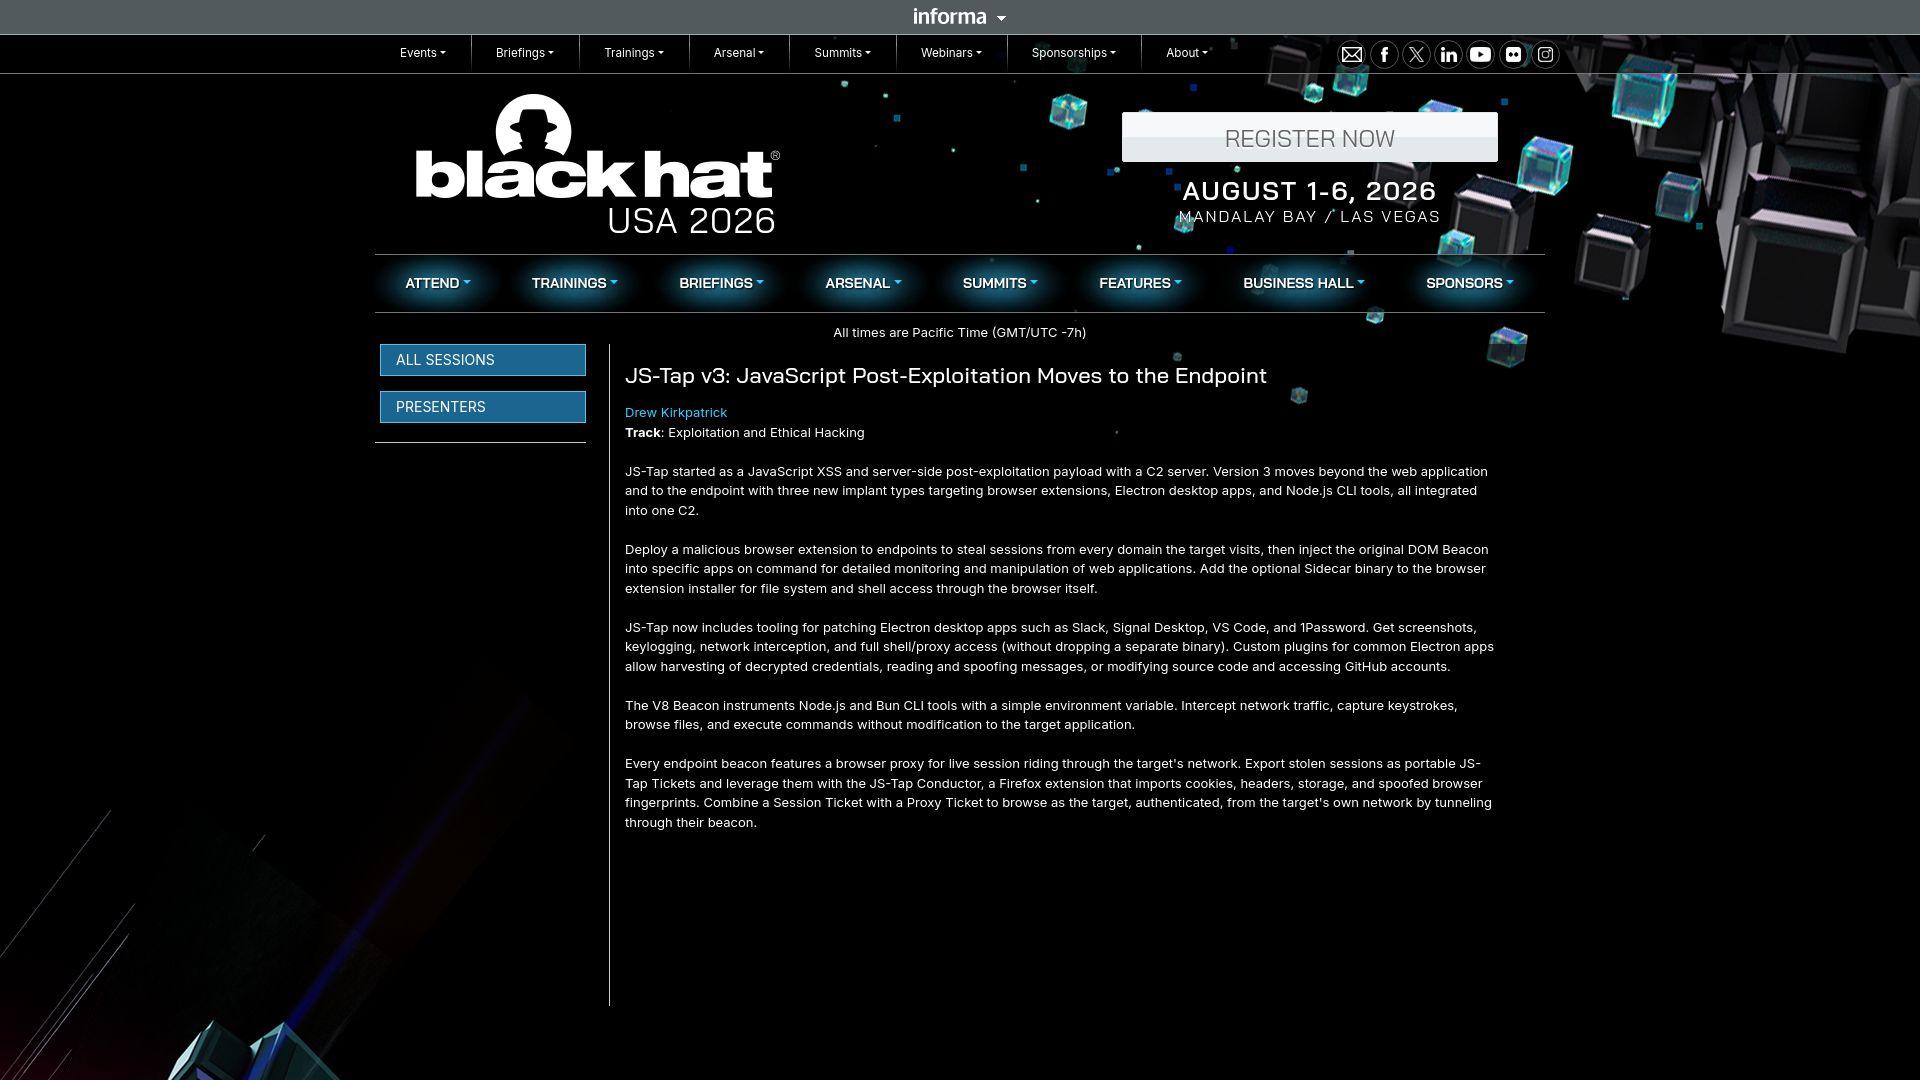Click the Pacific Time notice text
1920x1080 pixels.
(x=960, y=333)
